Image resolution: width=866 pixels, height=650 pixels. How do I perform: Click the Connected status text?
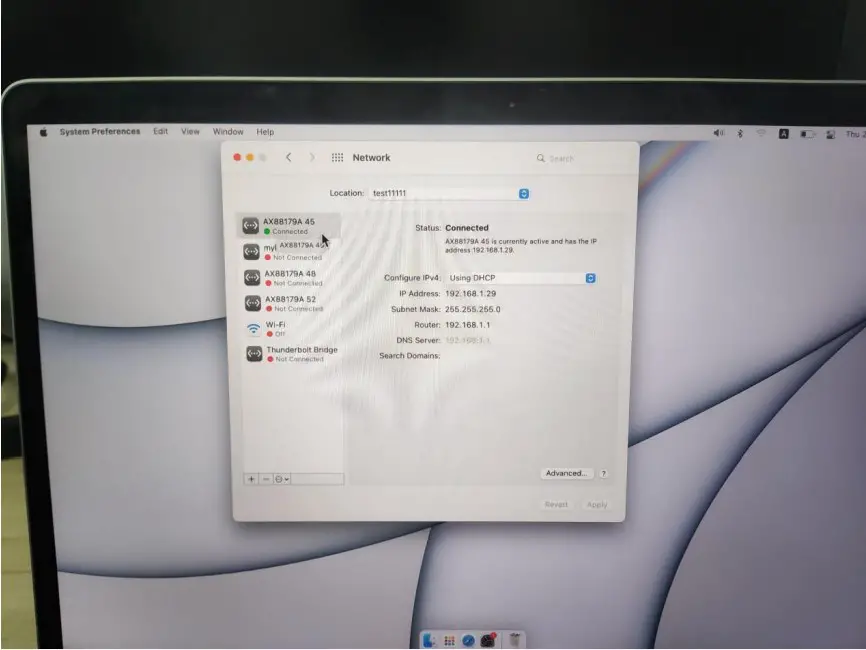(467, 228)
